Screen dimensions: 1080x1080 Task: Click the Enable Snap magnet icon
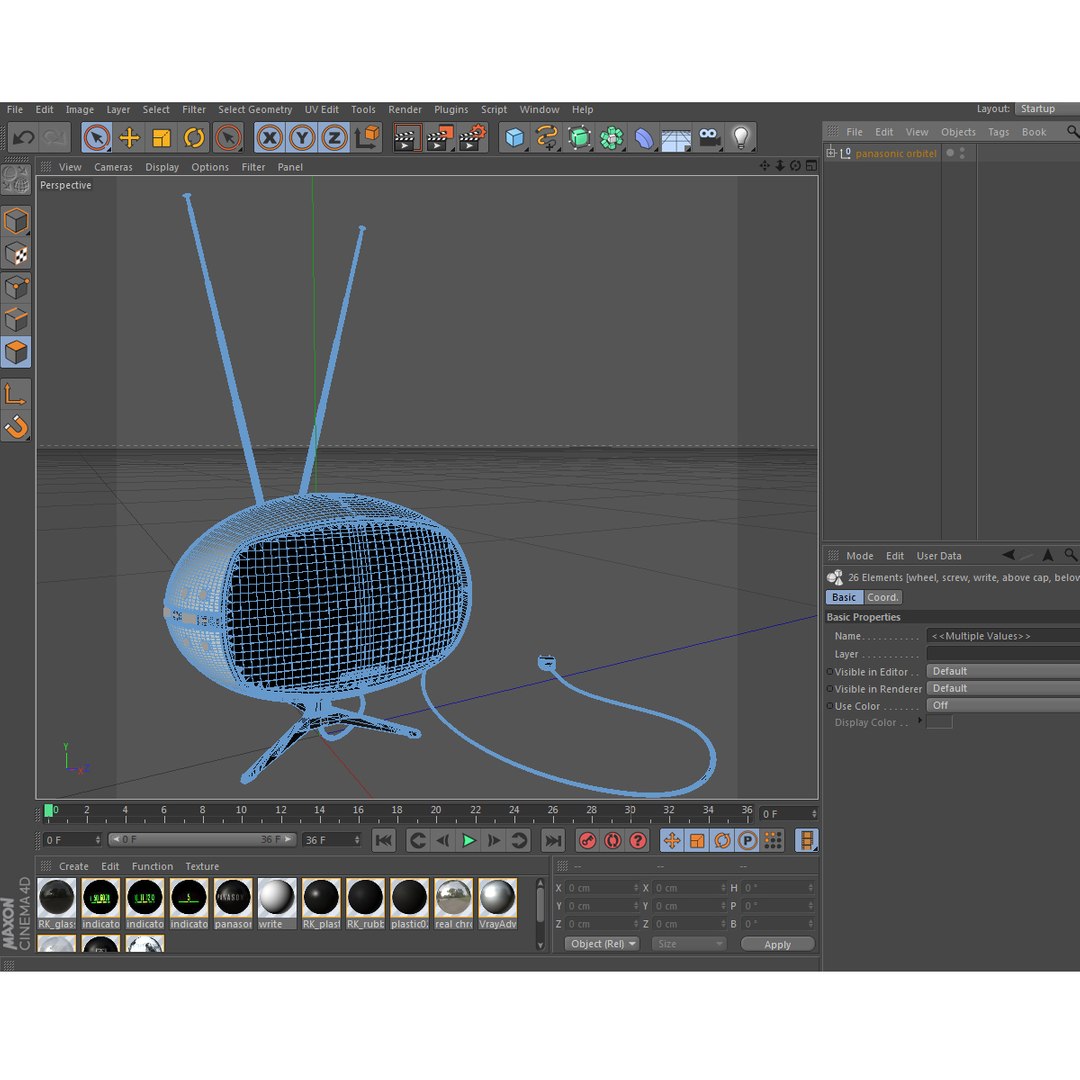pos(16,427)
